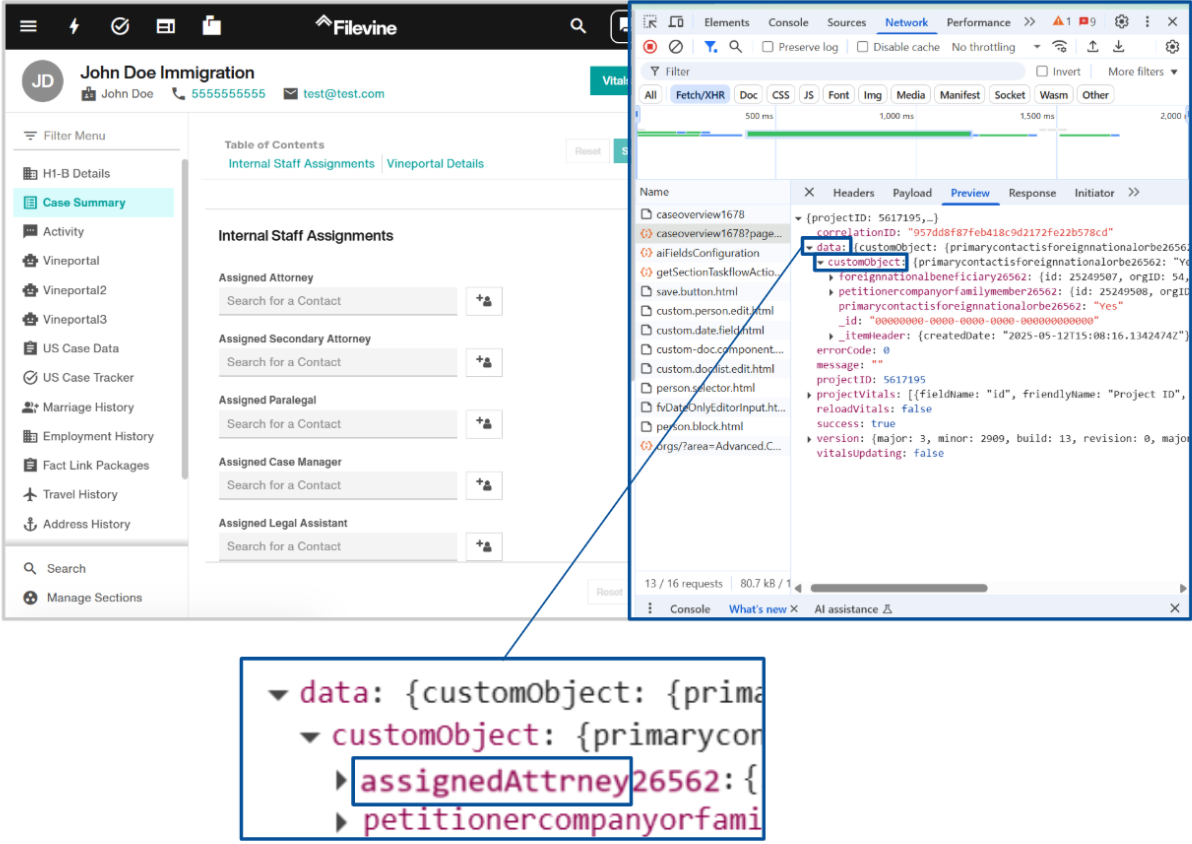
Task: Open the Payload tab
Action: click(x=911, y=192)
